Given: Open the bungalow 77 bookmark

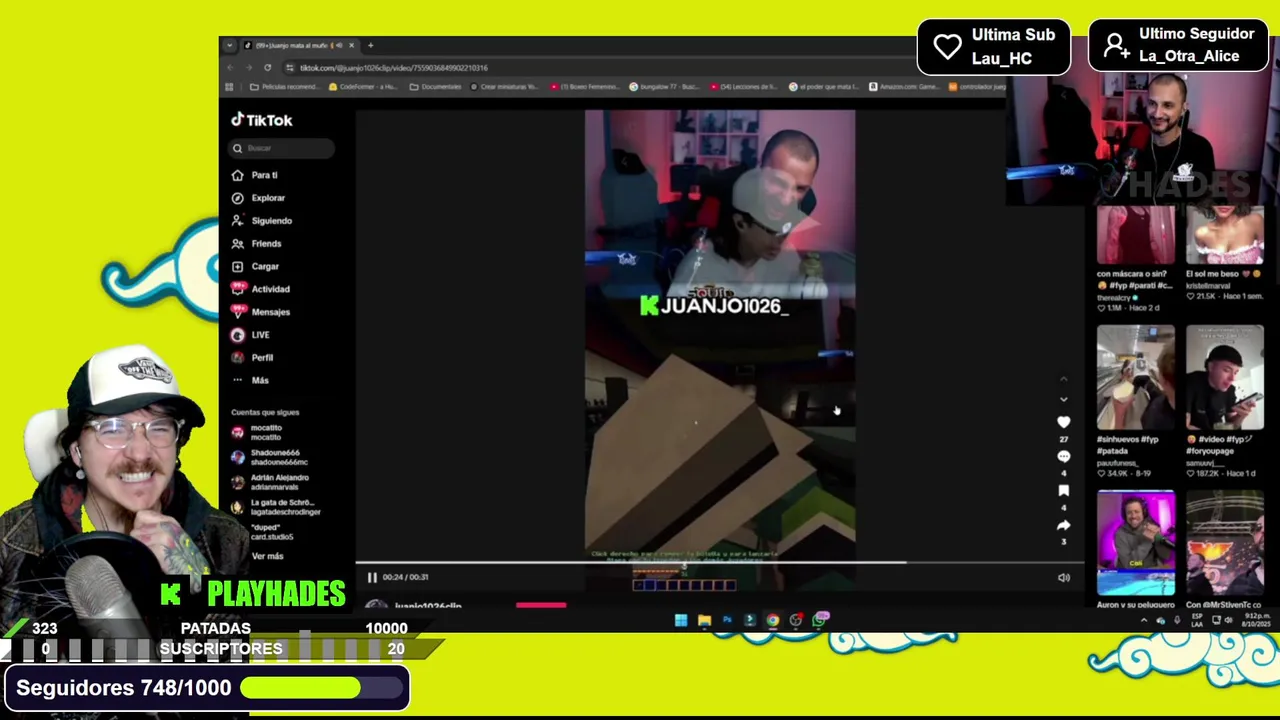Looking at the screenshot, I should pos(666,87).
